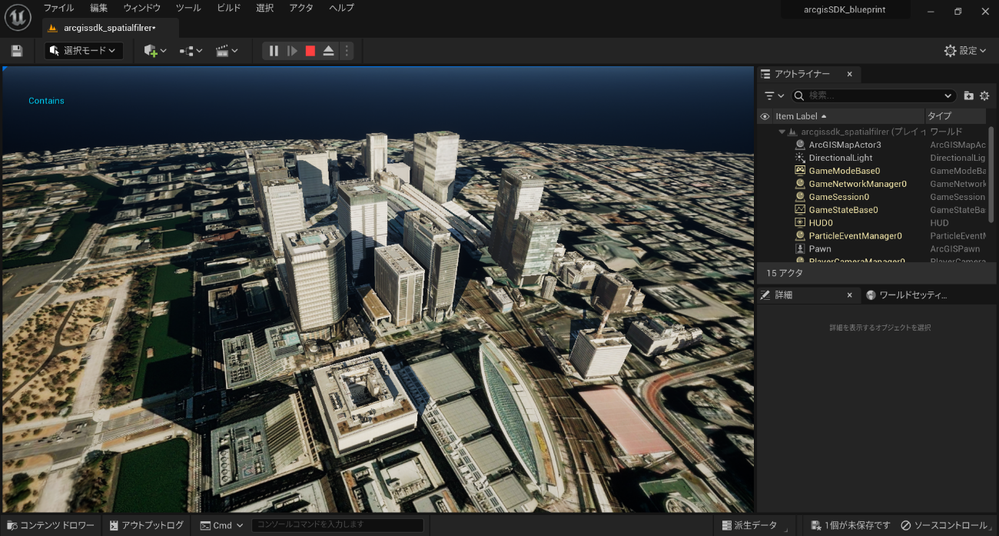Click the frame skip button
The image size is (999, 536).
click(292, 51)
